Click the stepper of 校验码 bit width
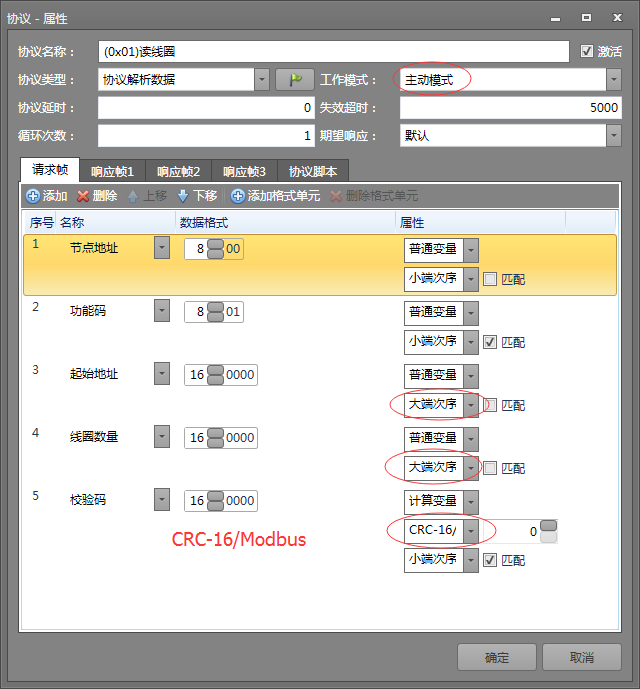 click(x=215, y=500)
